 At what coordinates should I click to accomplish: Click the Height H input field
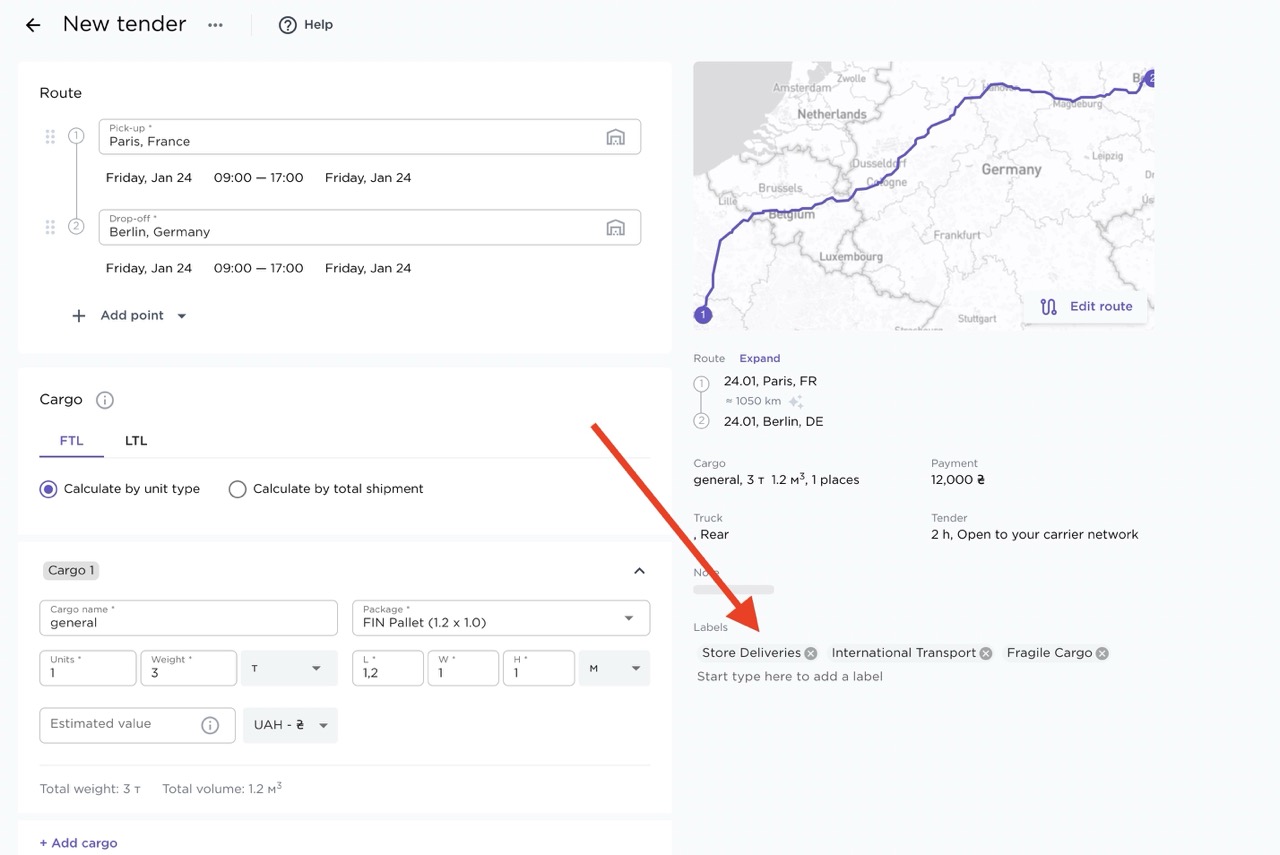[539, 668]
